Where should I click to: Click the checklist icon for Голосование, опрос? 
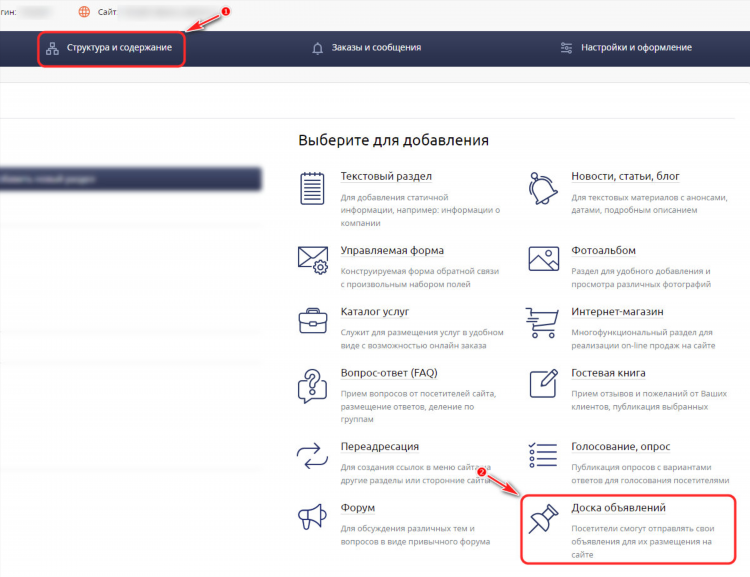[543, 455]
